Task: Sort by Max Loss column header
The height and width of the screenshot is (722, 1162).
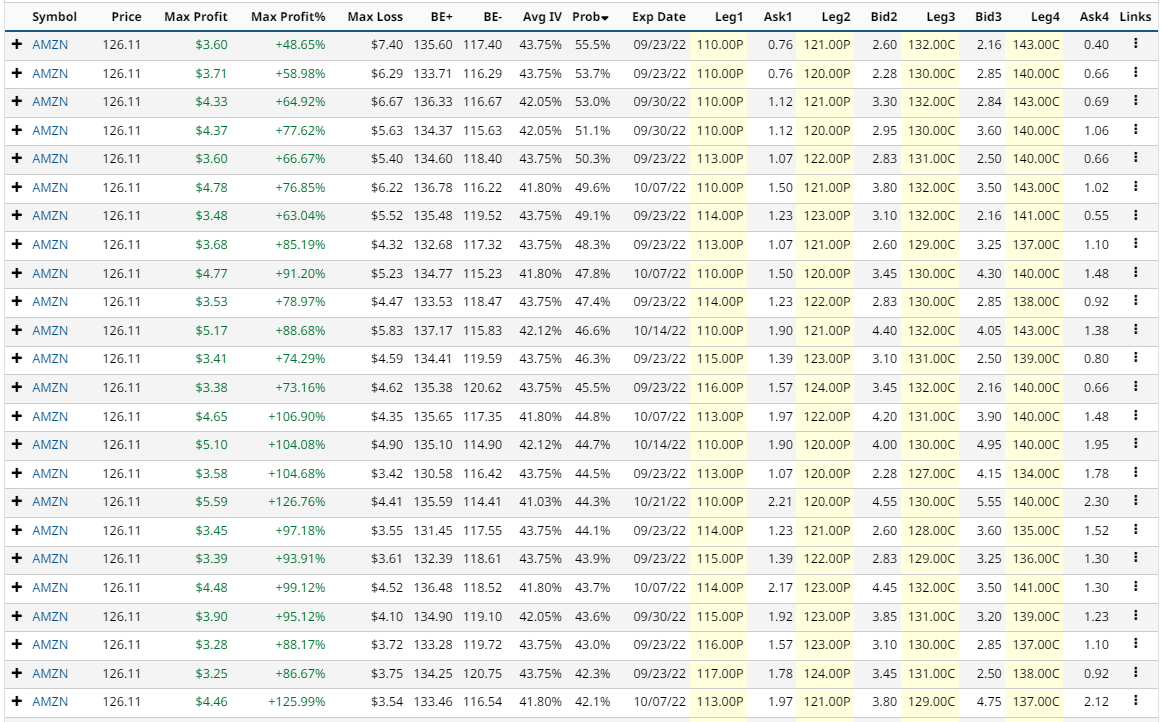Action: click(x=375, y=16)
